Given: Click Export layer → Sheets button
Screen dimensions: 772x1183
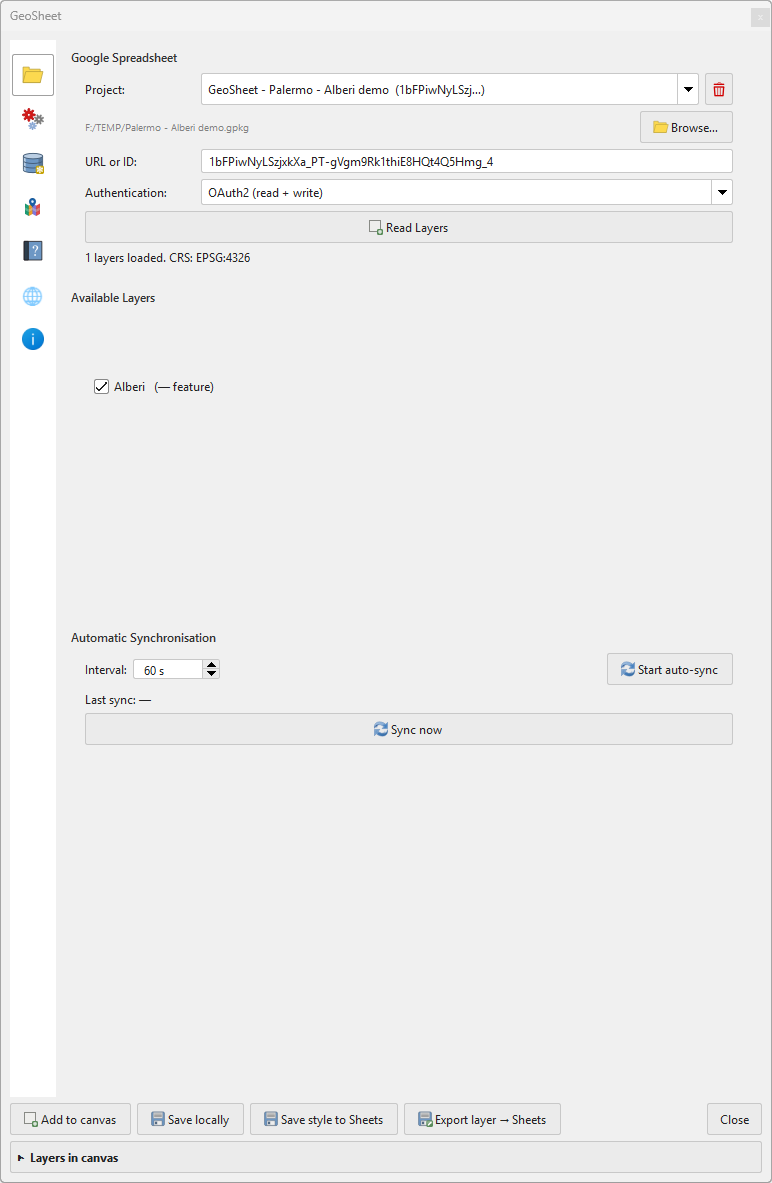Looking at the screenshot, I should tap(482, 1119).
